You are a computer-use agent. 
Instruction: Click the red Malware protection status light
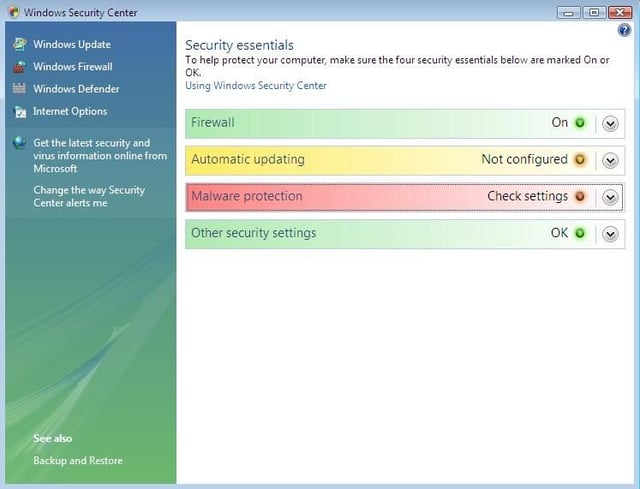[x=580, y=196]
